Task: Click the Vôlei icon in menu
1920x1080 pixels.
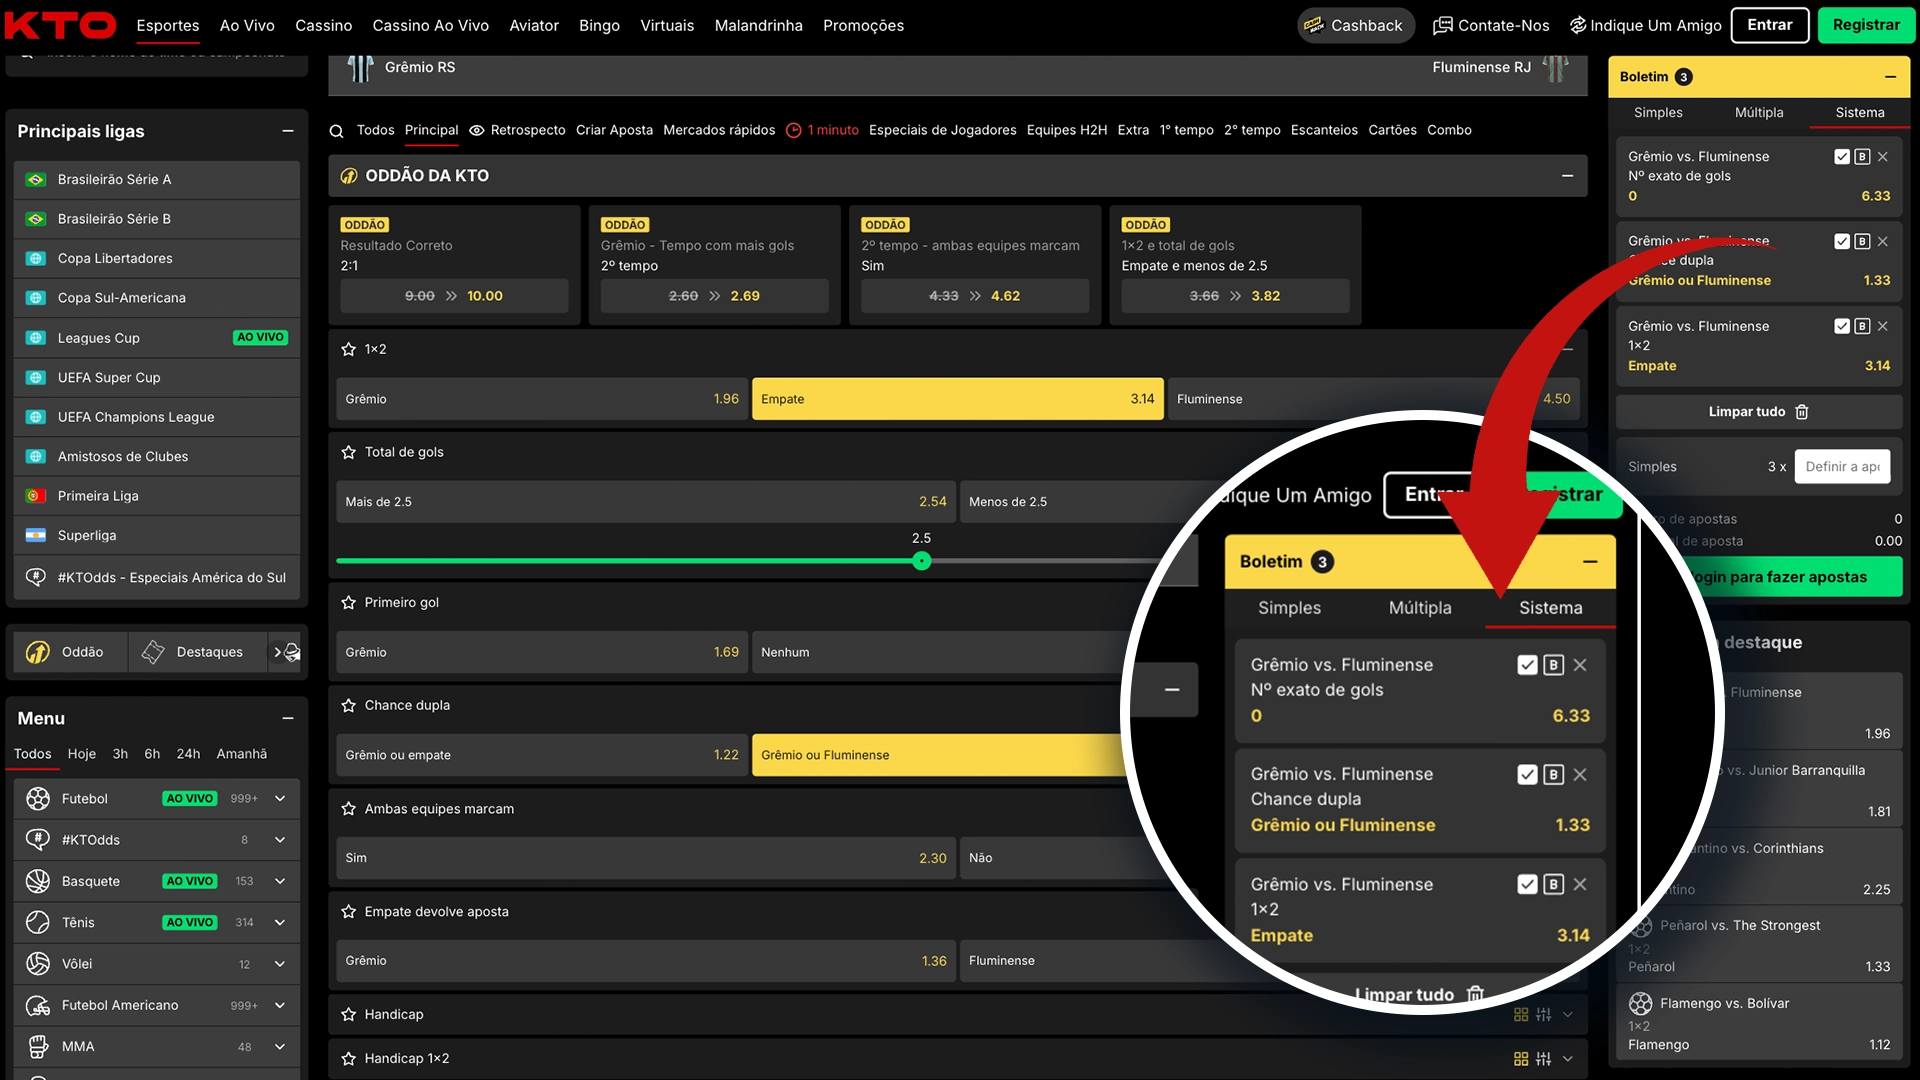Action: [x=38, y=963]
